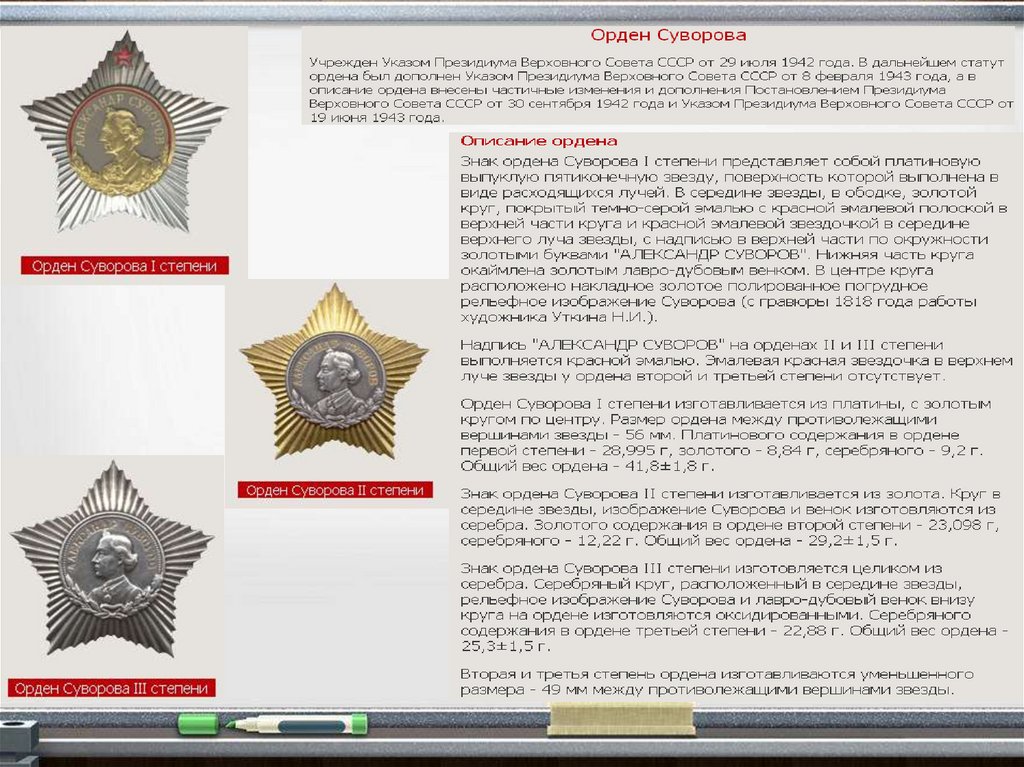Viewport: 1024px width, 767px height.
Task: Click the paragraph starting 'Вторая и третья степень'
Action: [x=717, y=681]
